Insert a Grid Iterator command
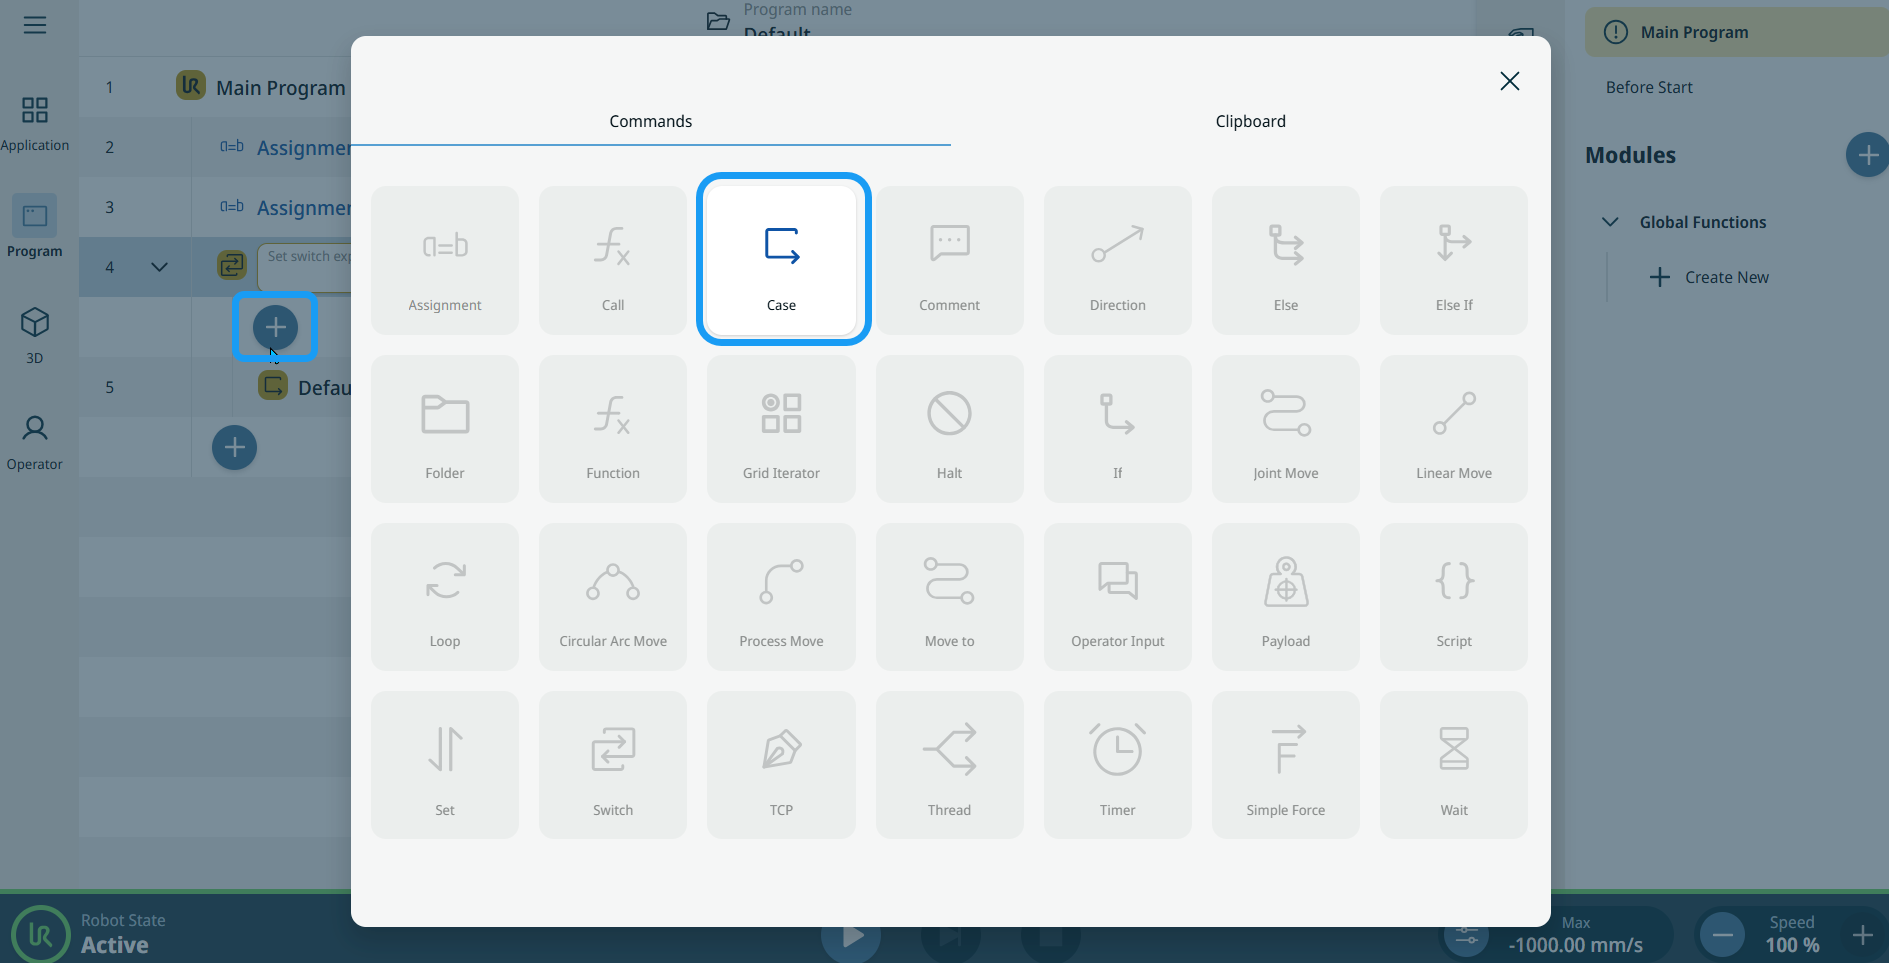The image size is (1889, 963). tap(781, 429)
